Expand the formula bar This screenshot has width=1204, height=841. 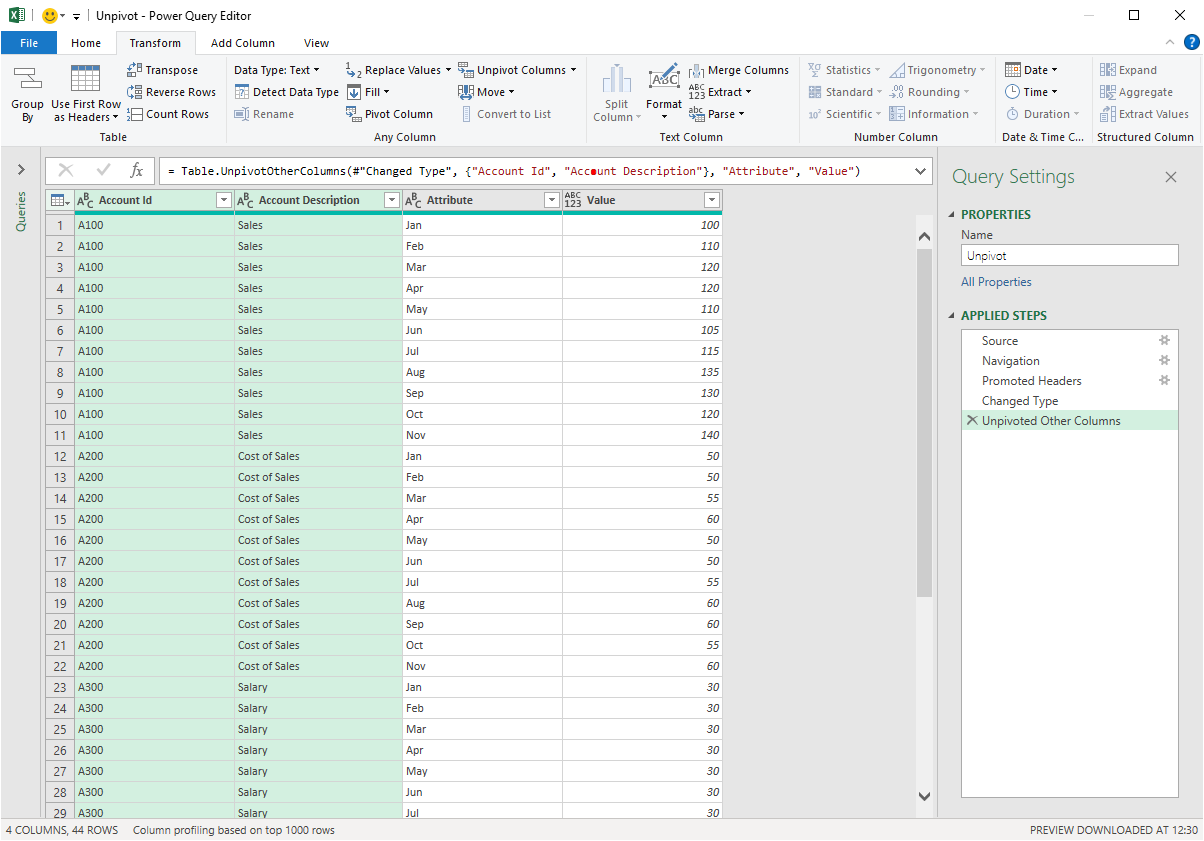[x=920, y=171]
